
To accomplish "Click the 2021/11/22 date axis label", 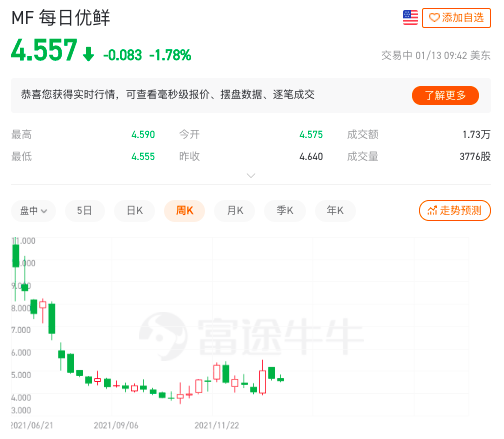I will 217,425.
